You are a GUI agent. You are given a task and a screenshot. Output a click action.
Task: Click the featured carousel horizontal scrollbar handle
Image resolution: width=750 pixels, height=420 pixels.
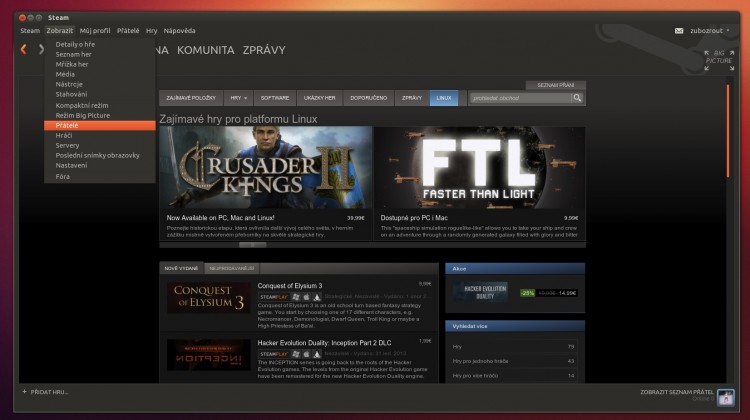pyautogui.click(x=253, y=245)
